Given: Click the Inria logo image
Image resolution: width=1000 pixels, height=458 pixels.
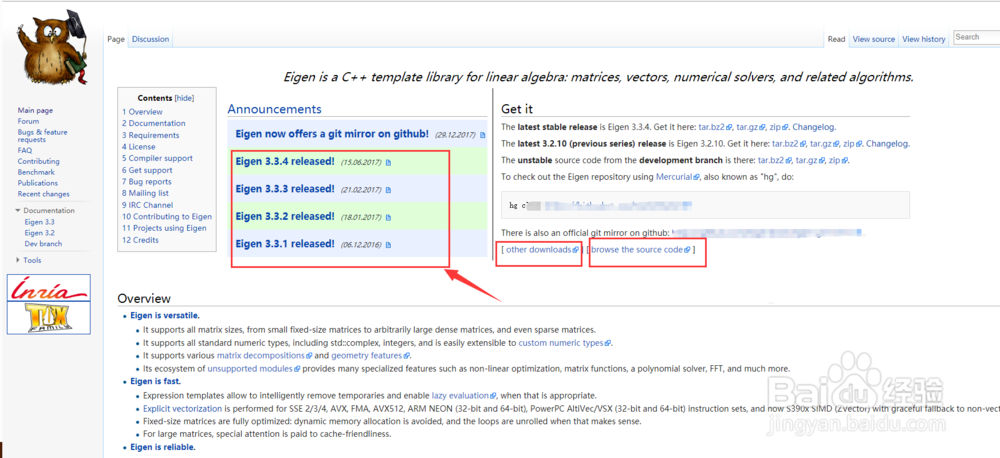Looking at the screenshot, I should pos(48,288).
